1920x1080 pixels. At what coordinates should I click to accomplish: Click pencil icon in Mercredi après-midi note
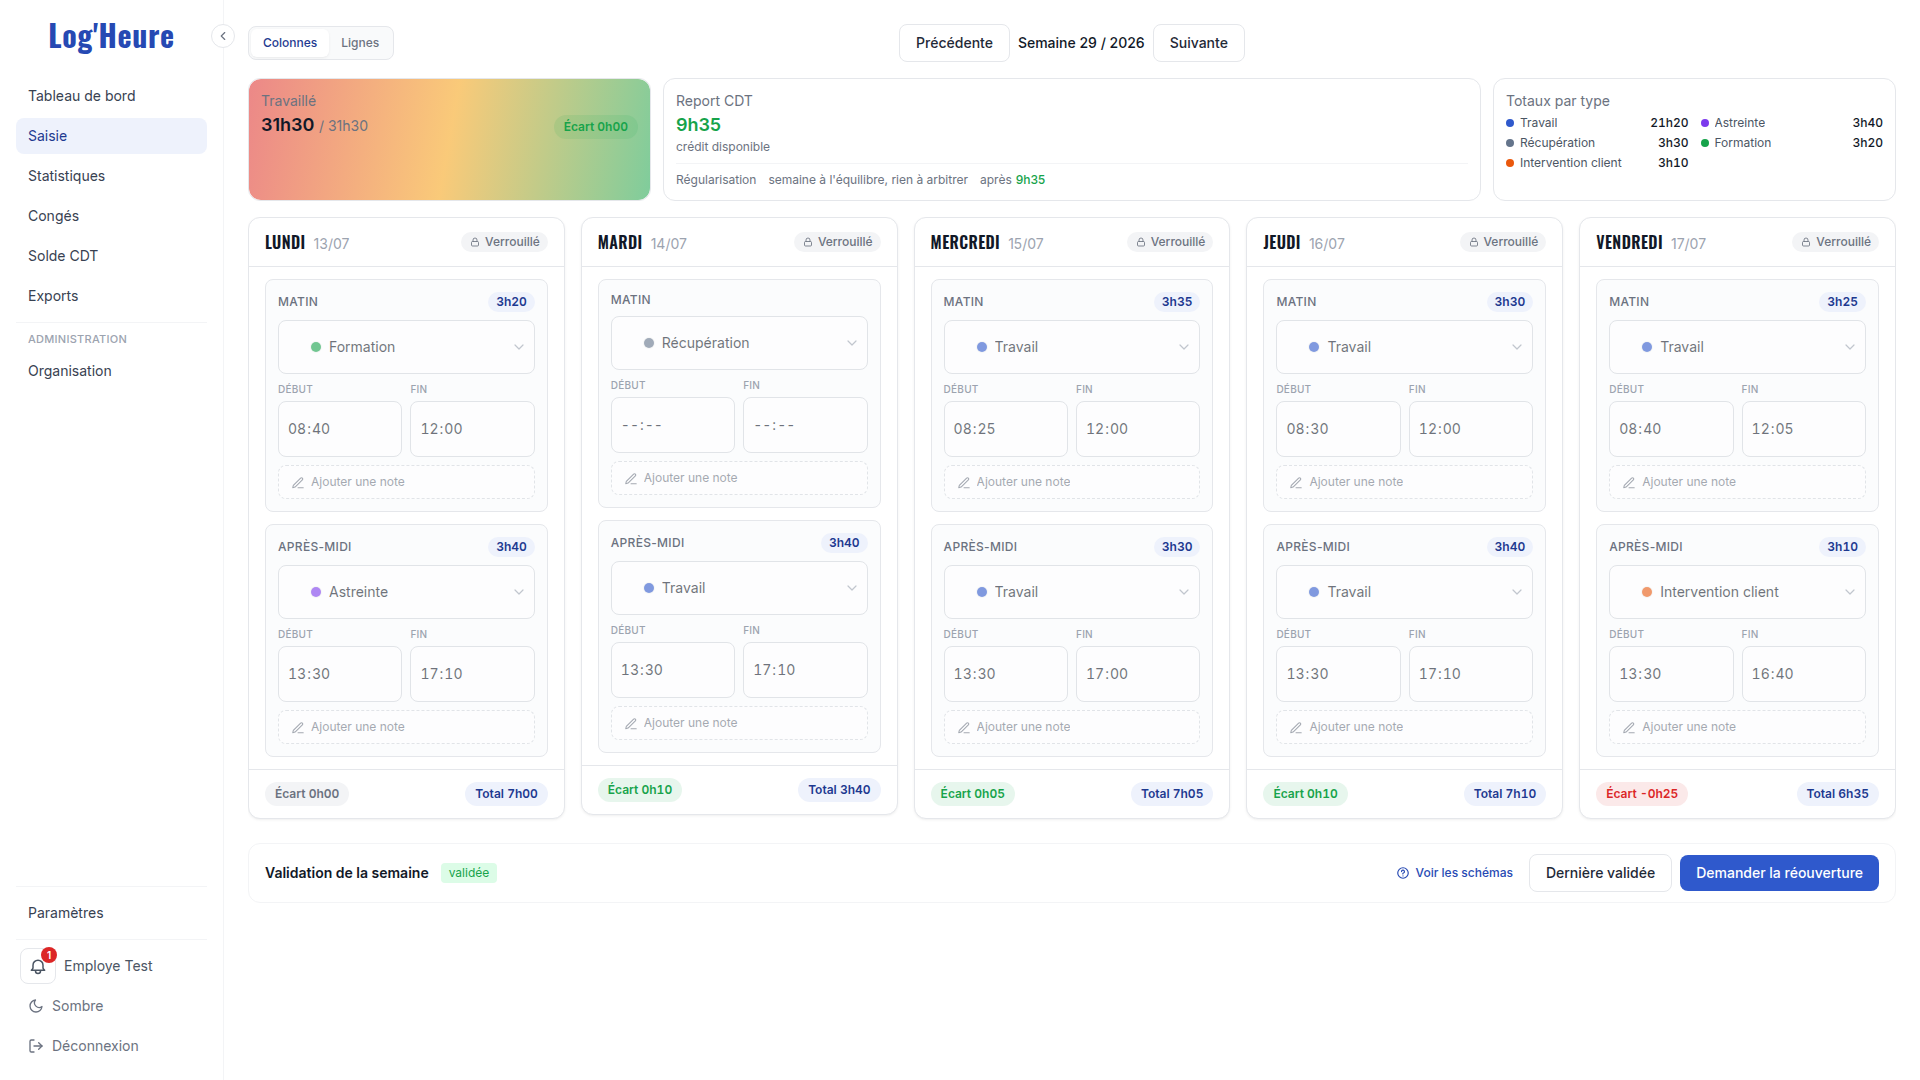(964, 727)
